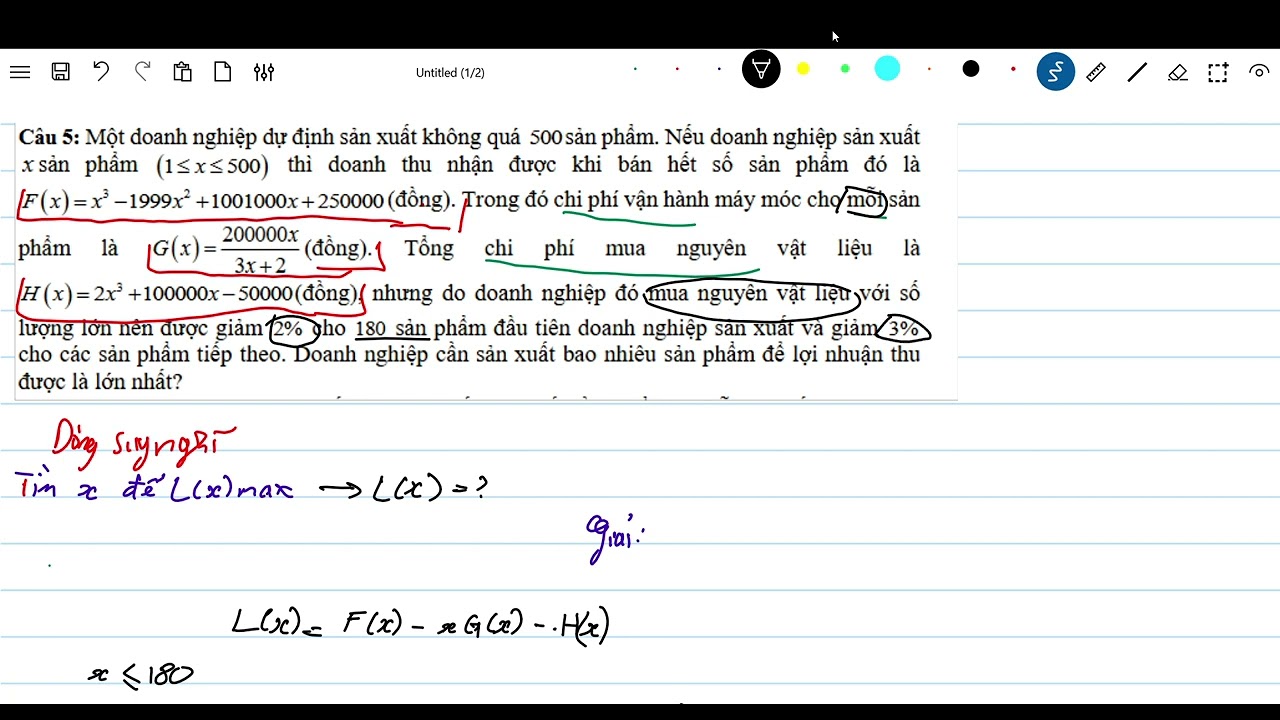Toggle the ruler tool
1280x720 pixels.
coord(1096,72)
